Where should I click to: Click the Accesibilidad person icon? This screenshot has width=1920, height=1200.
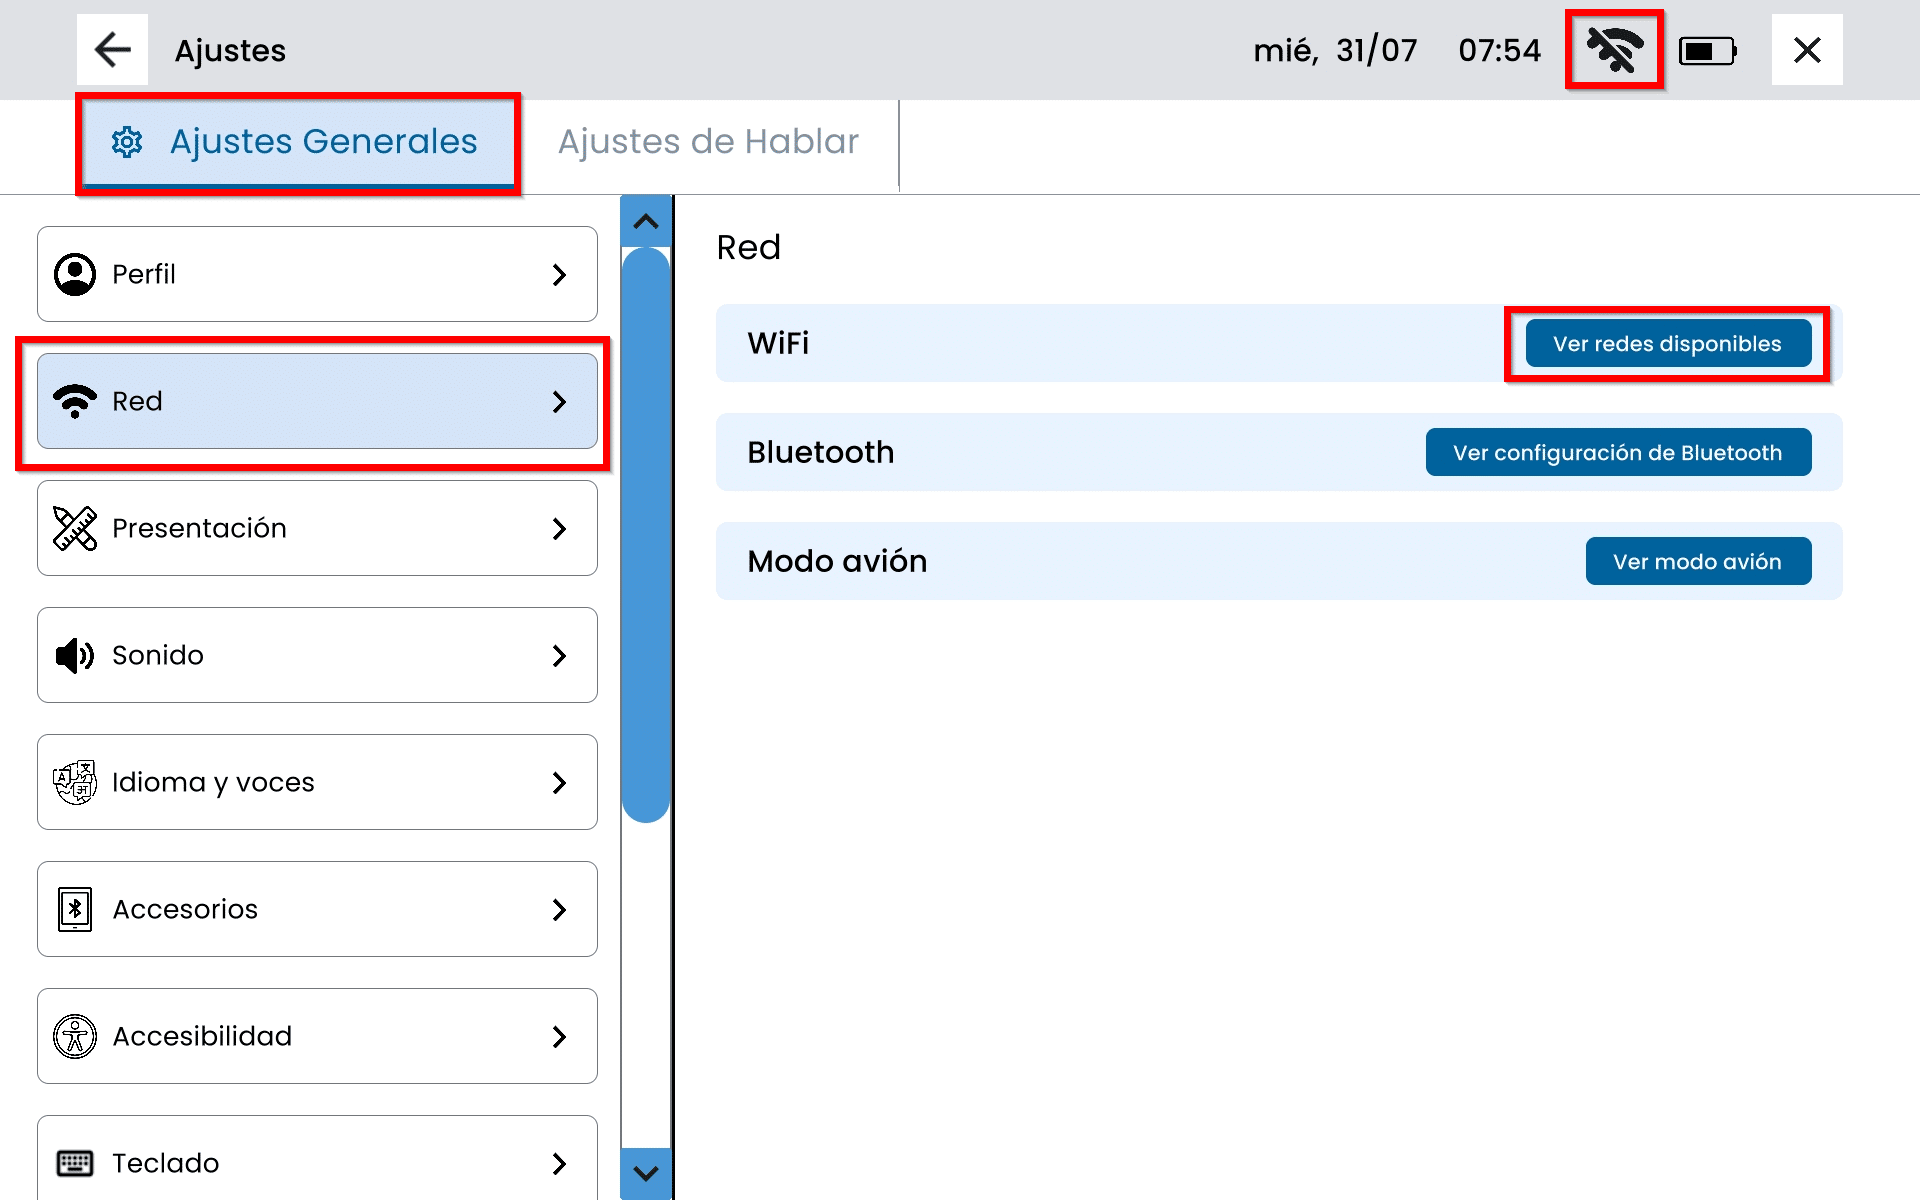point(75,1036)
